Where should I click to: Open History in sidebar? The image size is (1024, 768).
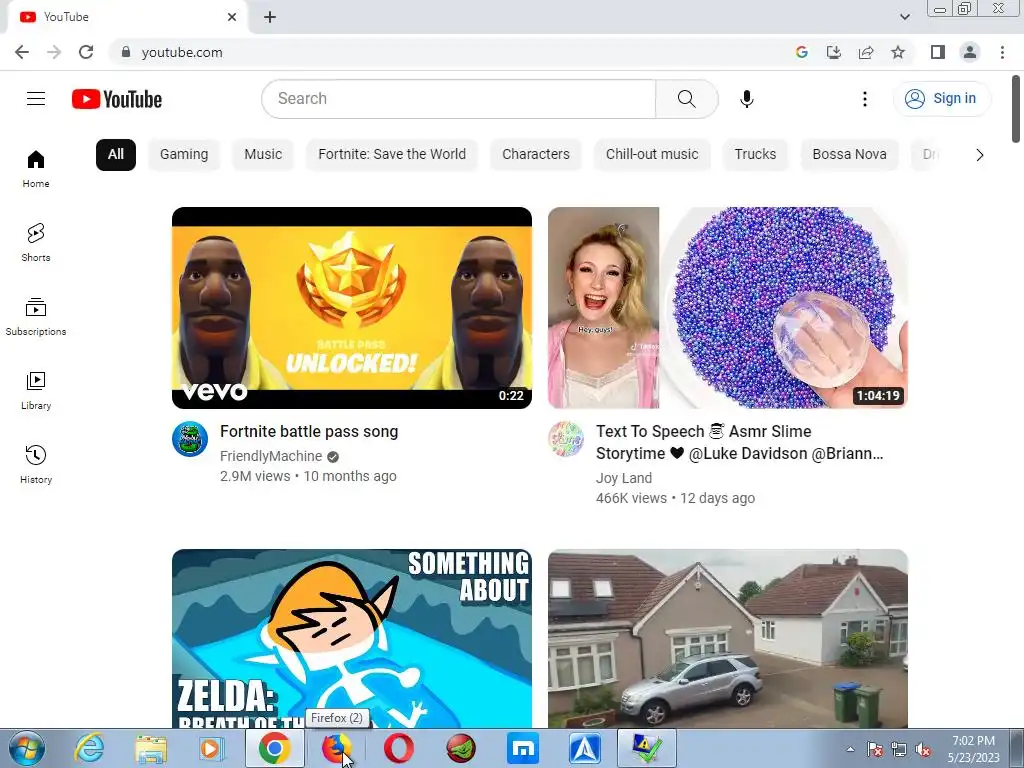point(36,464)
